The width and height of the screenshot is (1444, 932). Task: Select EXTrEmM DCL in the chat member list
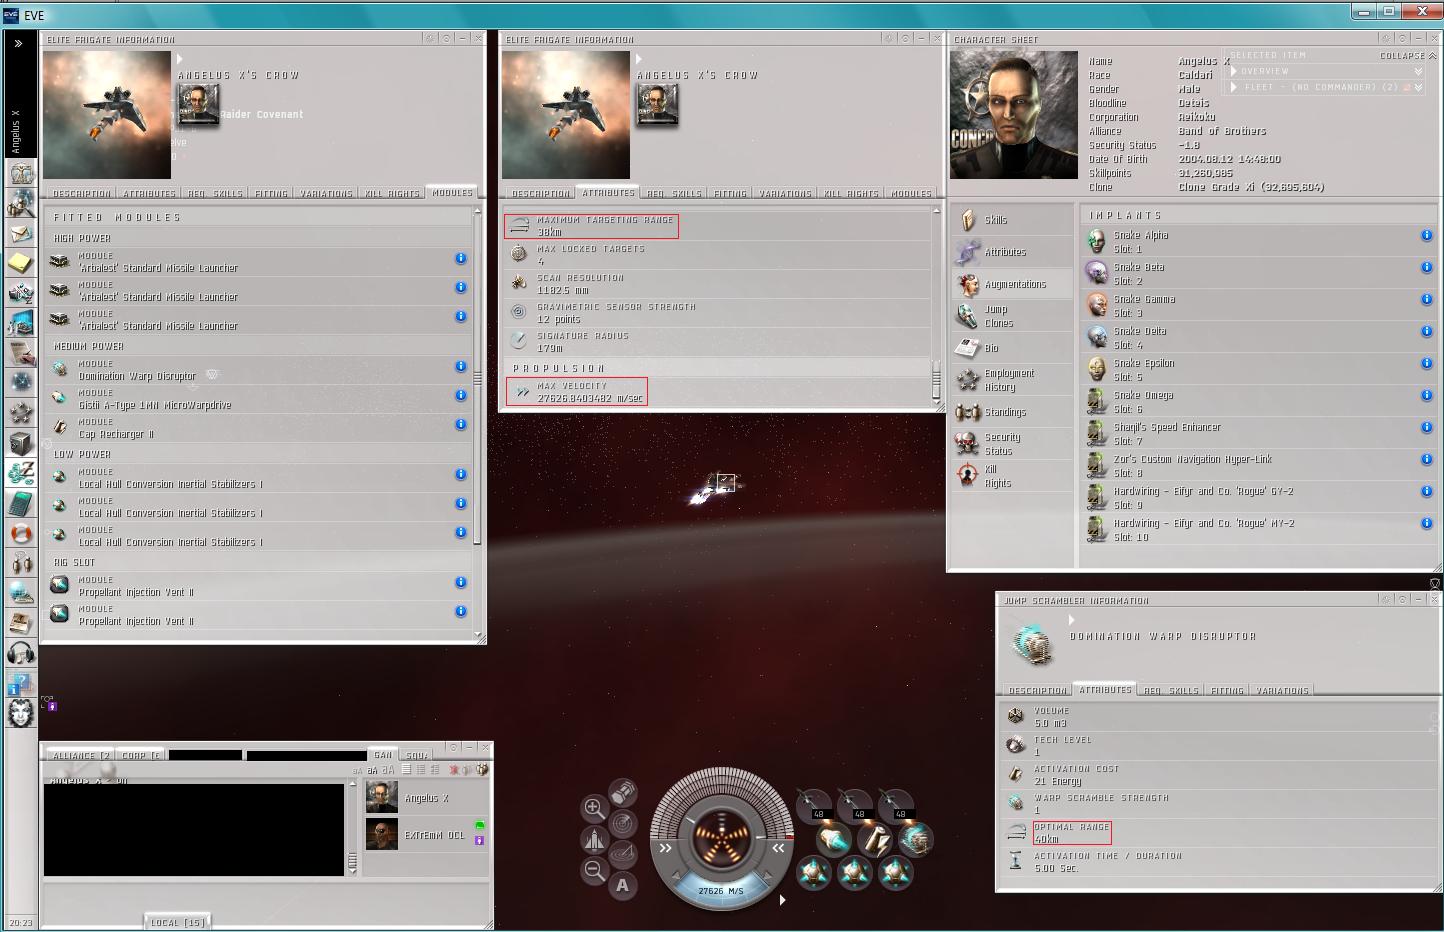tap(424, 834)
